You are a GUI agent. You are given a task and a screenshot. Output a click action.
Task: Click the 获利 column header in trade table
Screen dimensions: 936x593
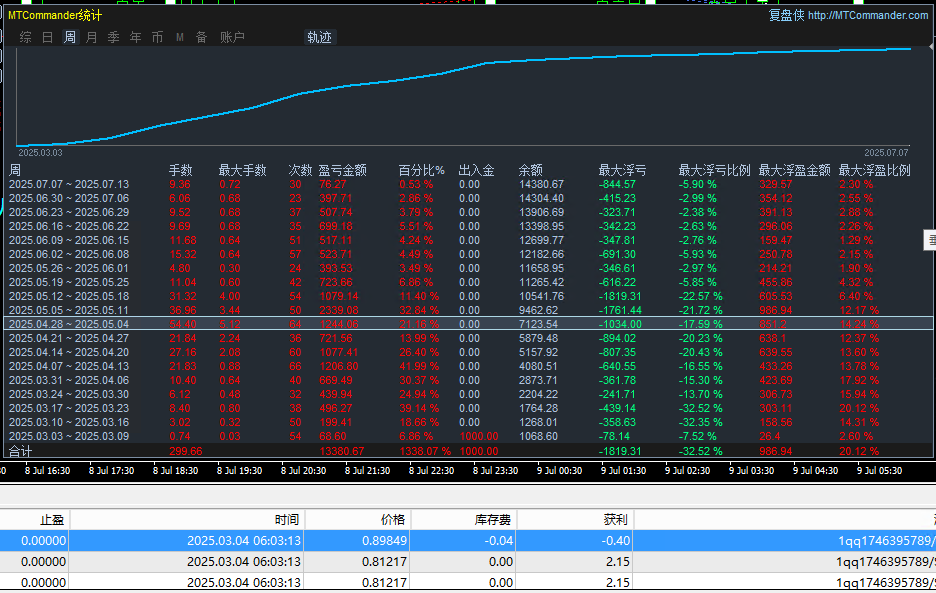click(615, 520)
